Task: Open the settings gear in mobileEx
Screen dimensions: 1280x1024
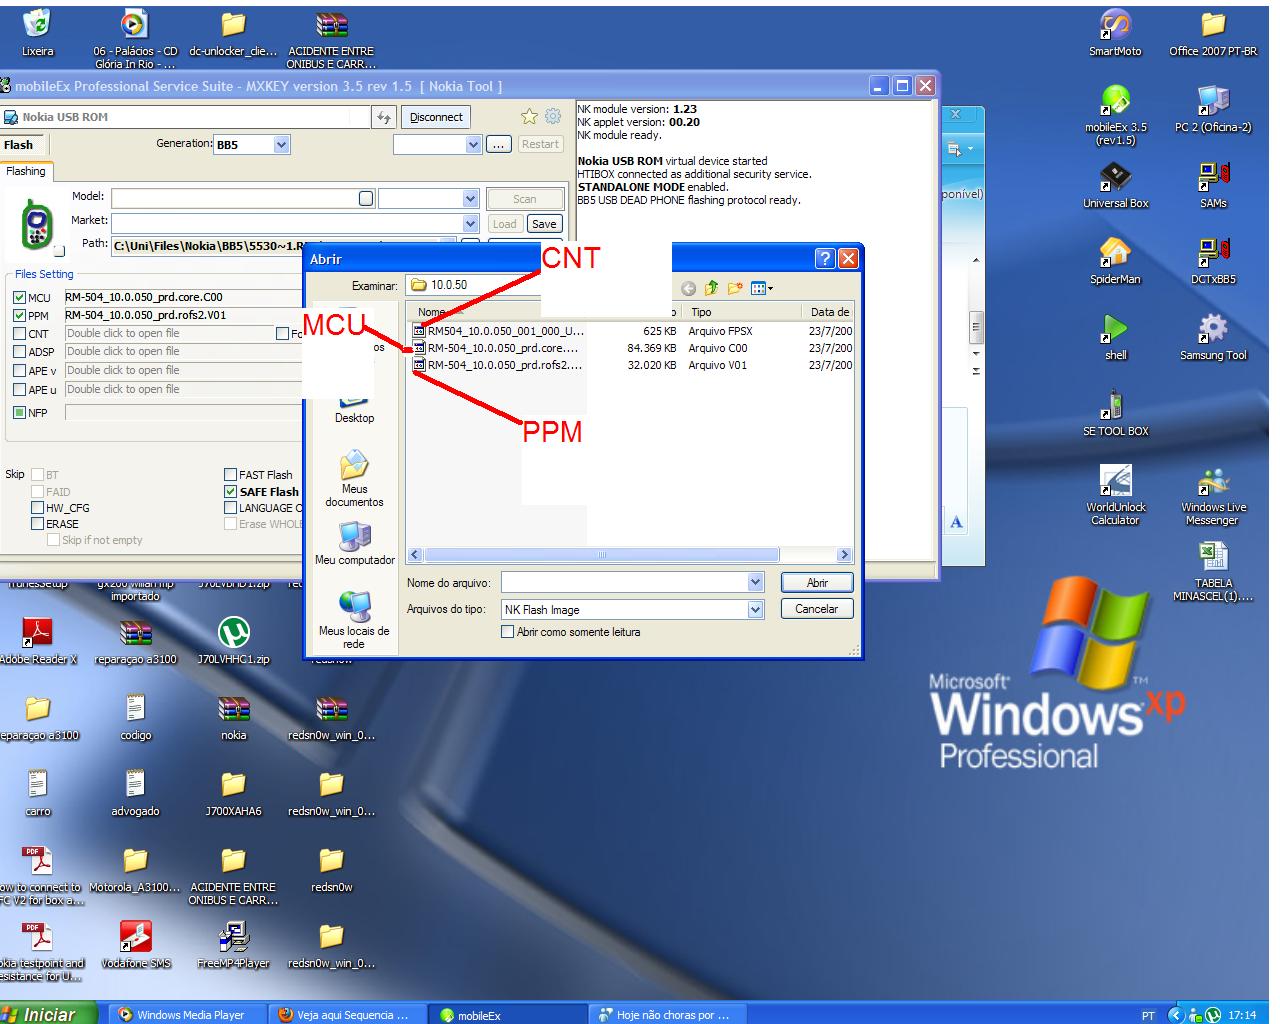Action: click(x=552, y=117)
